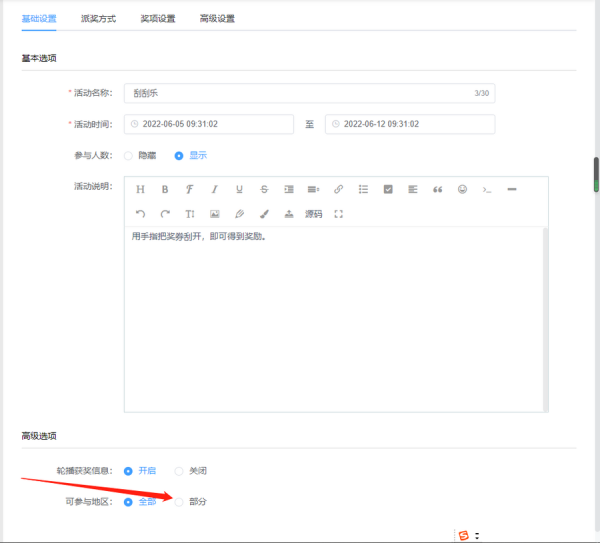
Task: Select 关闭 for carousel winner info
Action: pyautogui.click(x=191, y=471)
